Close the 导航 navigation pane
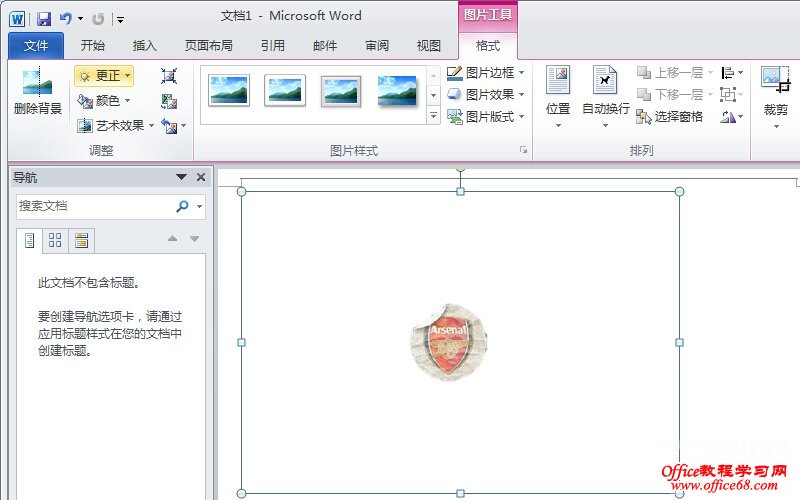The height and width of the screenshot is (500, 800). pos(201,177)
